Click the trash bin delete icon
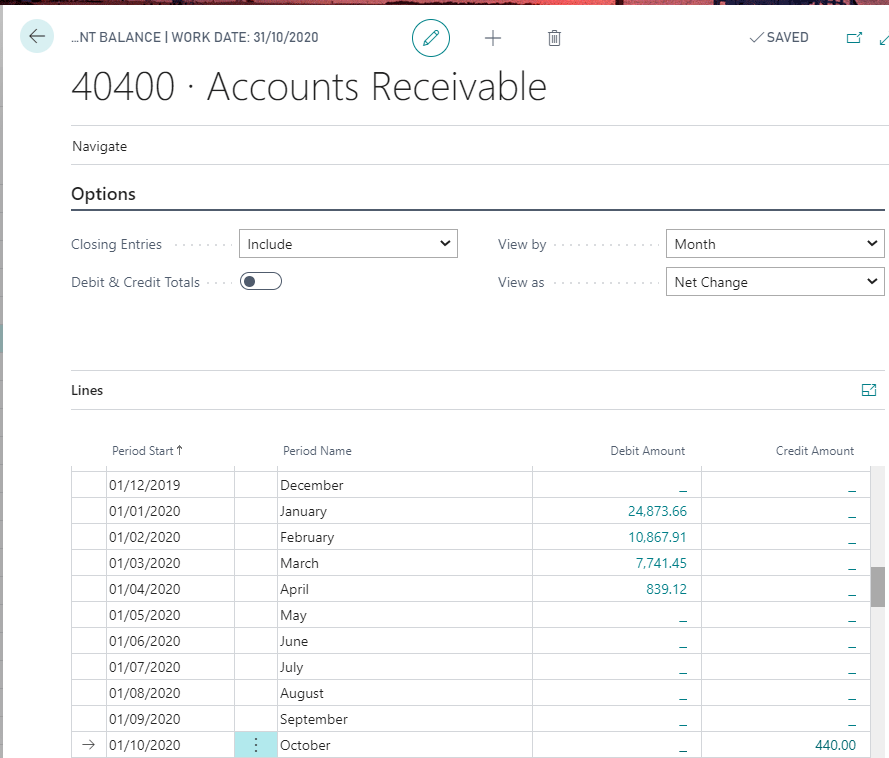This screenshot has width=889, height=758. [x=554, y=38]
